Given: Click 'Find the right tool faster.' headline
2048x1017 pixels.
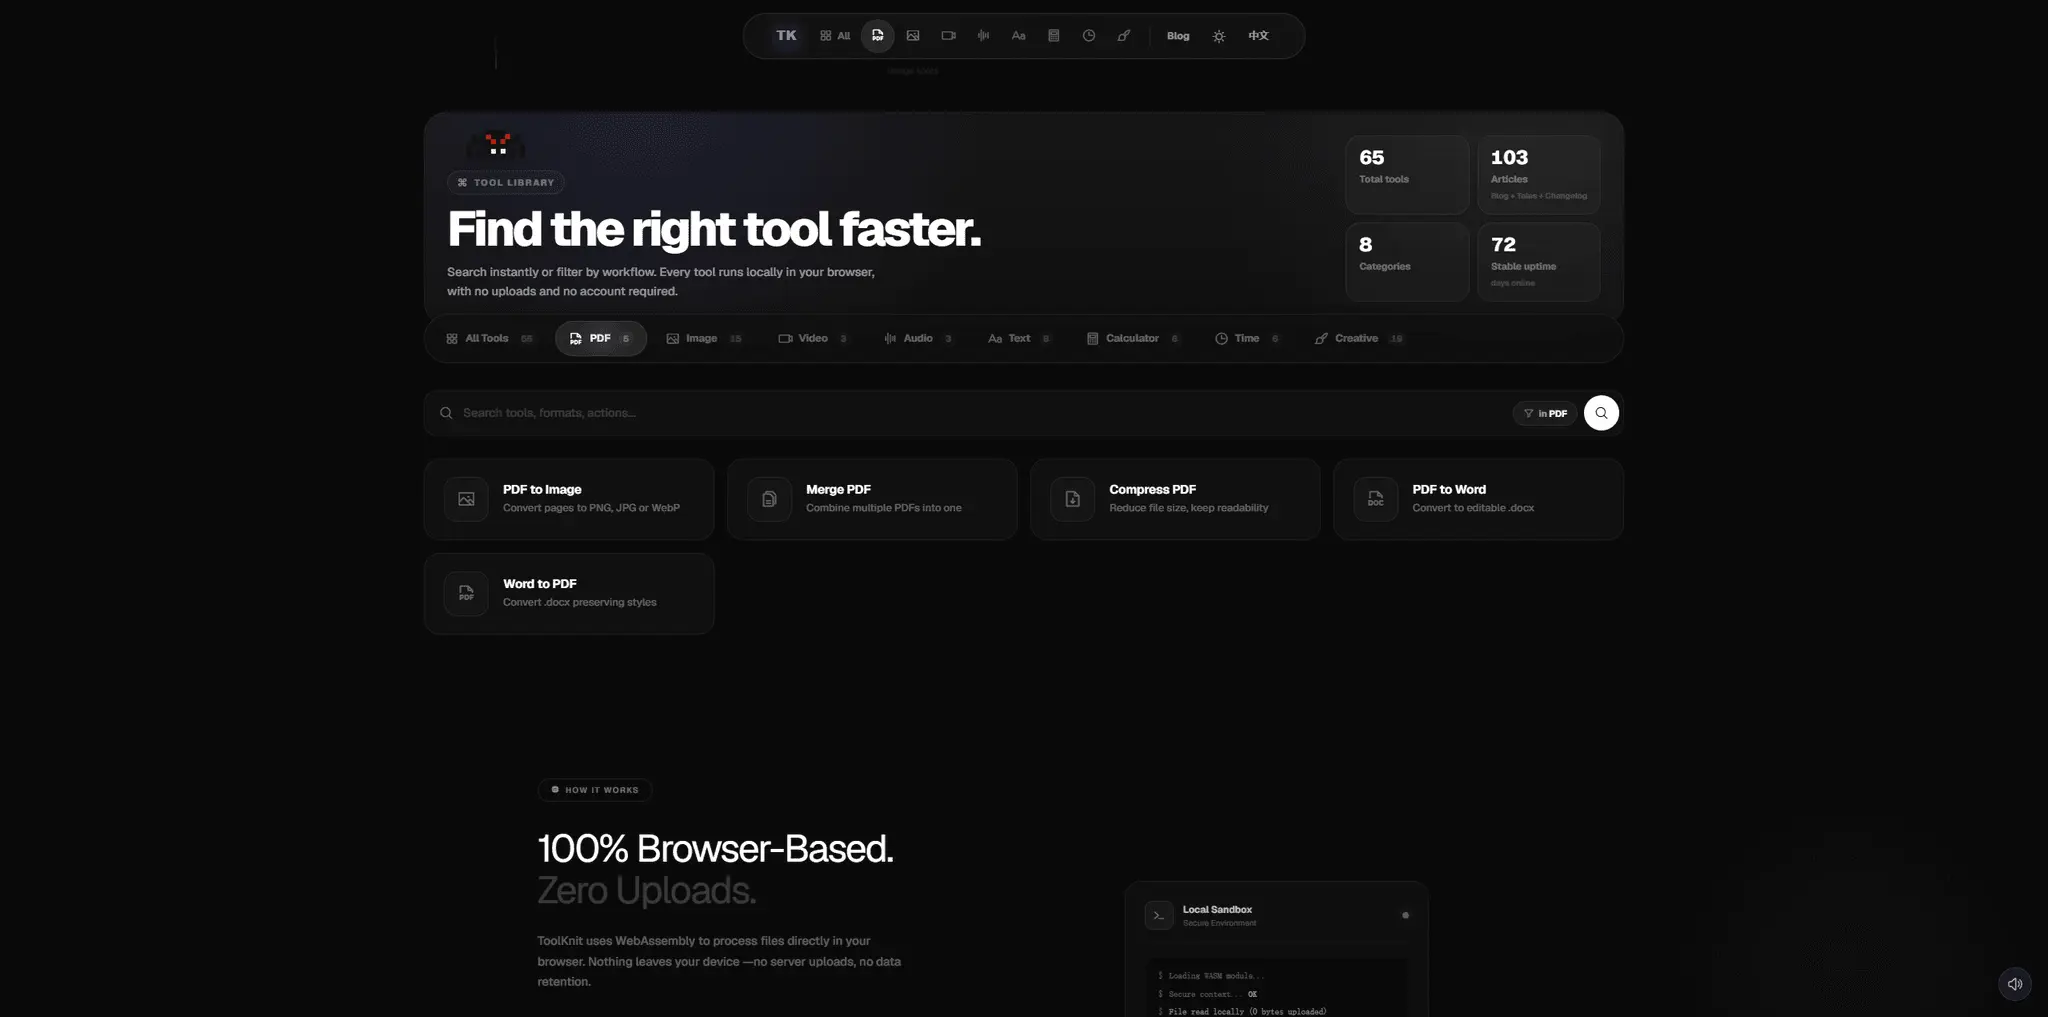Looking at the screenshot, I should point(714,229).
